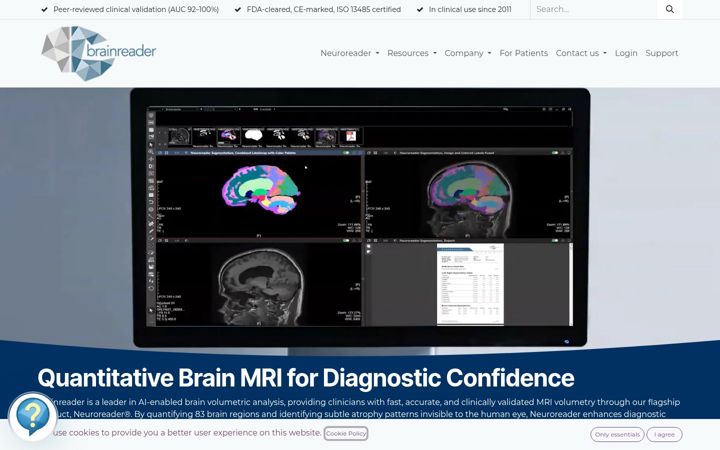The image size is (720, 450).
Task: Focus the Search input field
Action: (594, 9)
